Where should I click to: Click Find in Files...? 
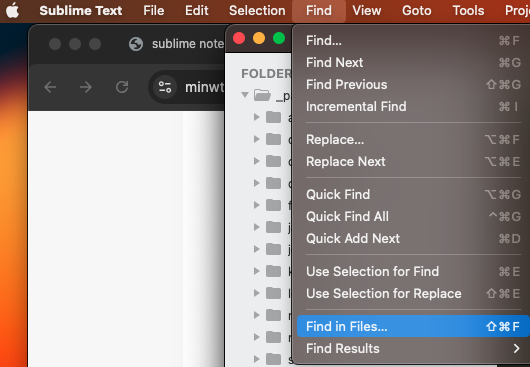(413, 326)
